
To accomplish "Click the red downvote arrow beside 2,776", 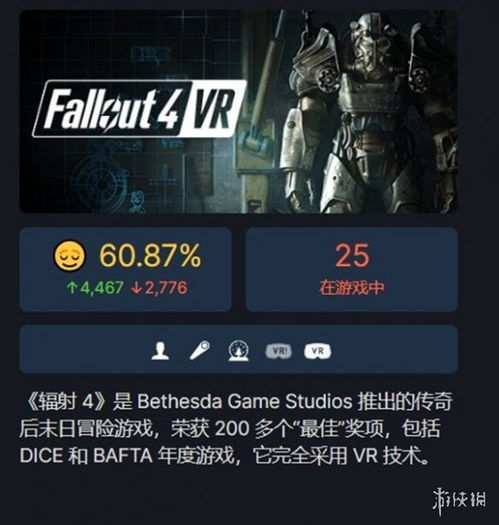I will (x=136, y=288).
